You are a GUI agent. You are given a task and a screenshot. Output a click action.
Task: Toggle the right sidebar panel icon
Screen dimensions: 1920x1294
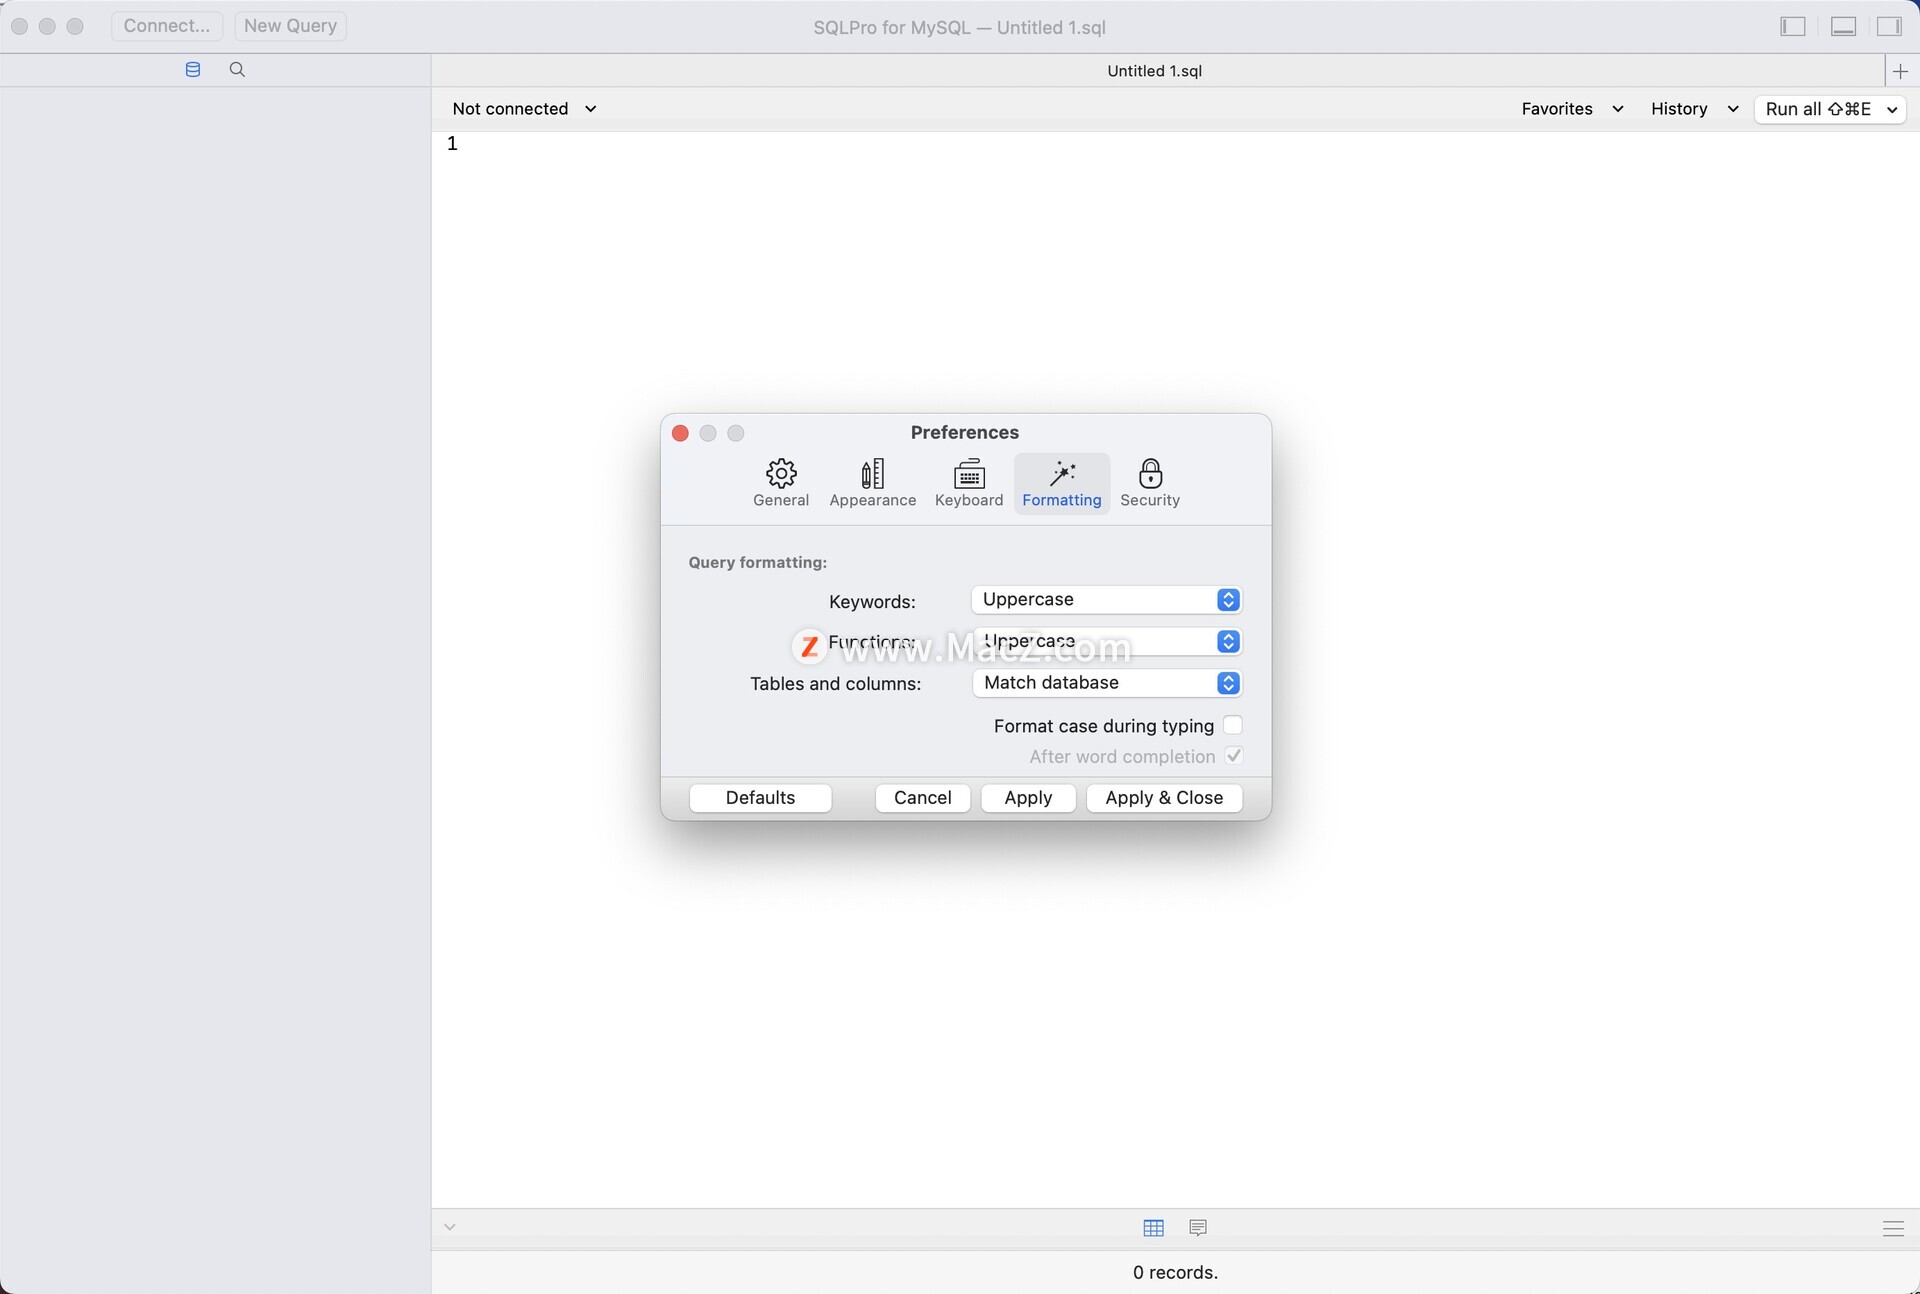(1889, 27)
